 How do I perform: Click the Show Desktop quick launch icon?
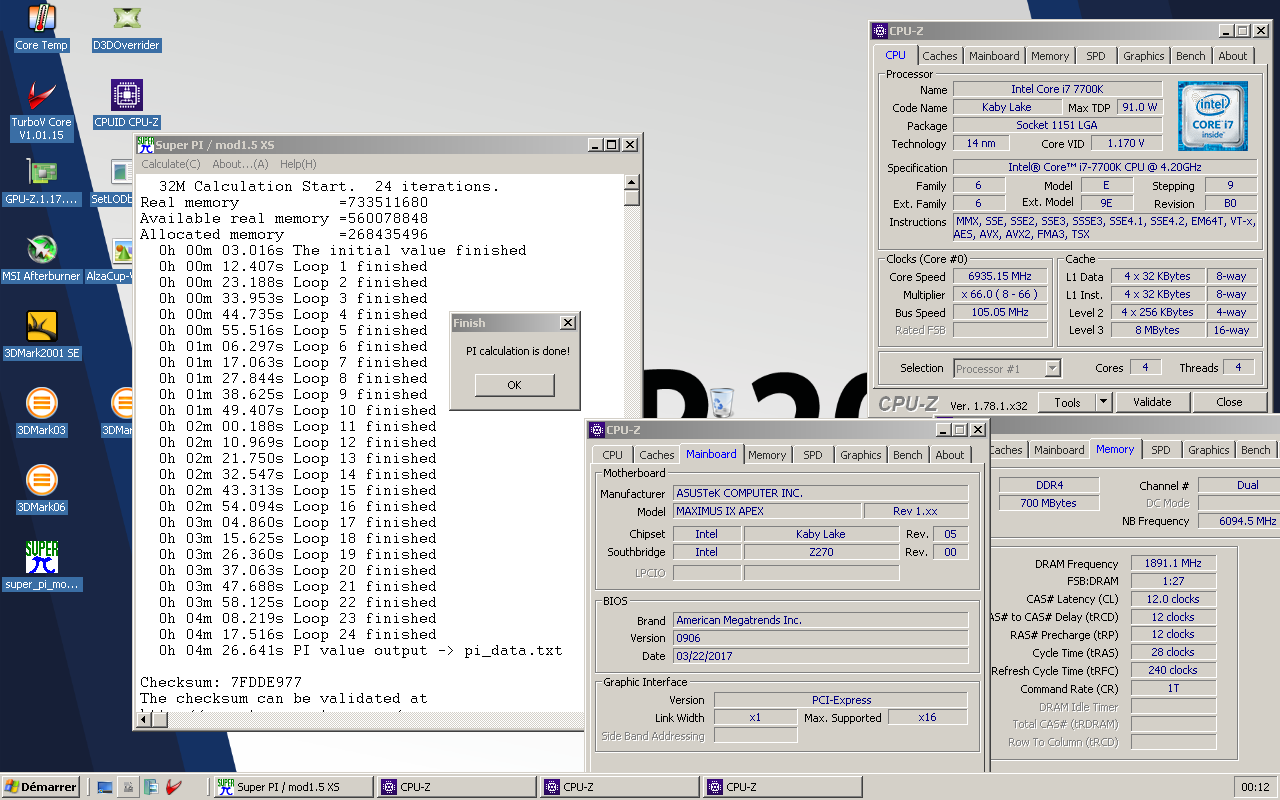(105, 787)
